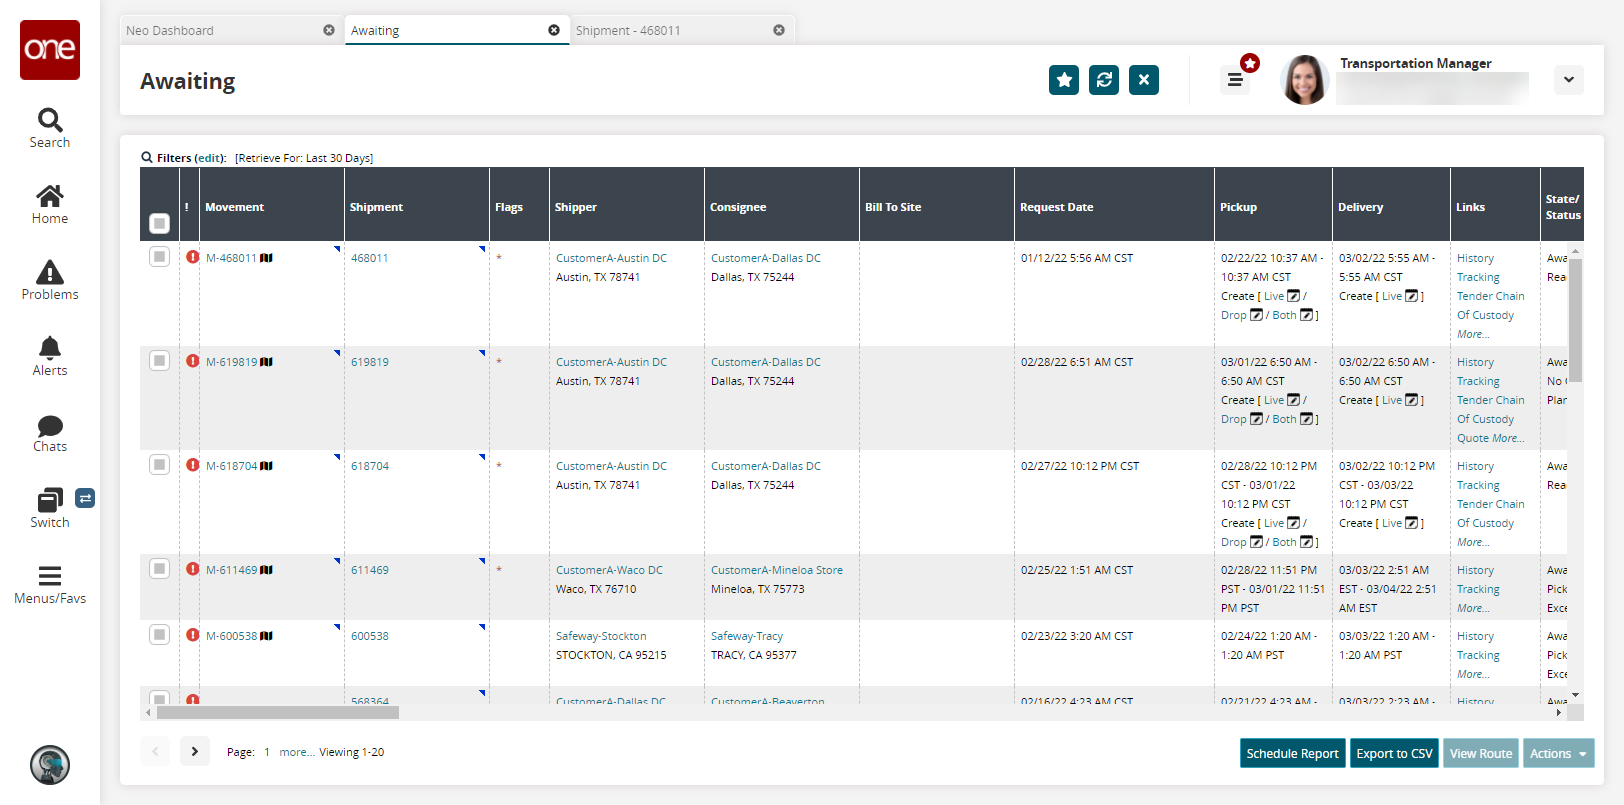This screenshot has height=805, width=1624.
Task: Expand More links for shipment 468011
Action: 1472,334
